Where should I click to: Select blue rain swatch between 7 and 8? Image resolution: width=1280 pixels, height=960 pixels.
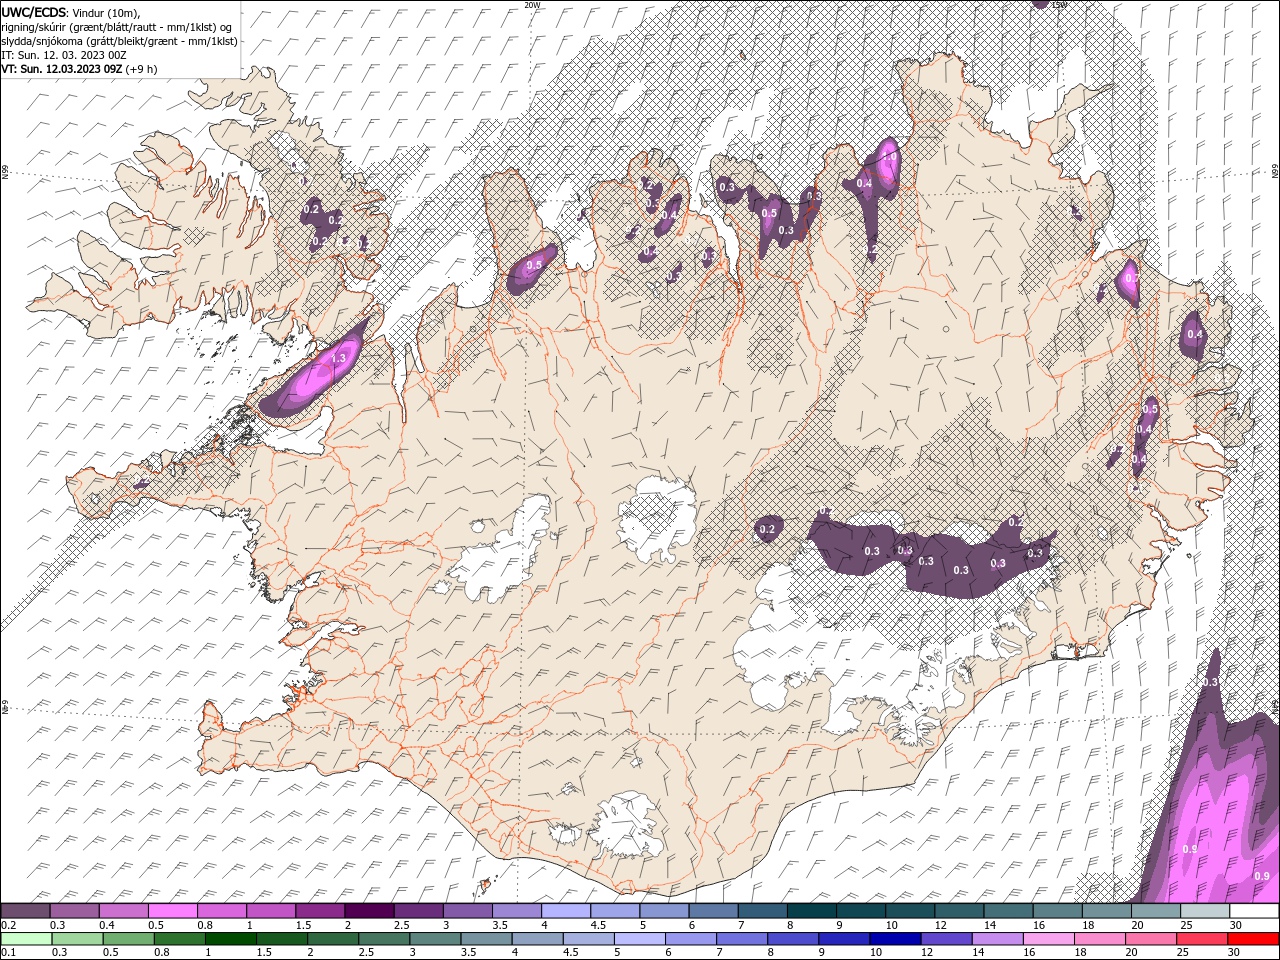[x=742, y=939]
